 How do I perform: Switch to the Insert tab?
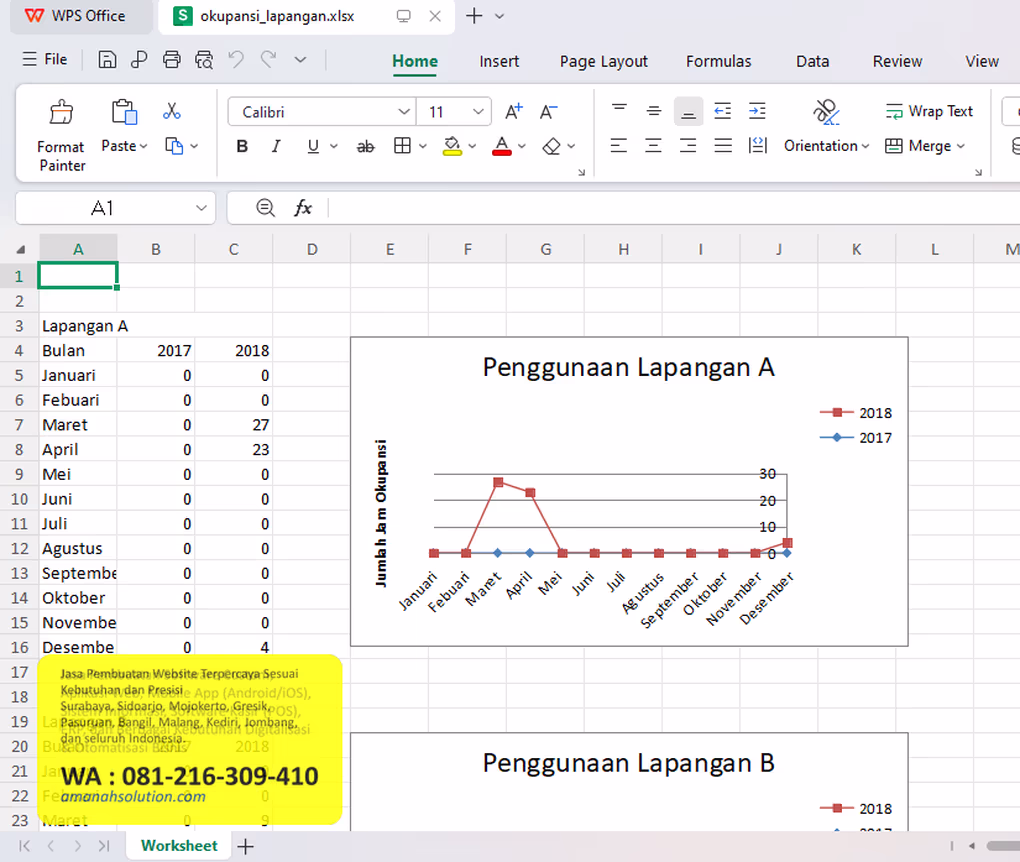[499, 61]
